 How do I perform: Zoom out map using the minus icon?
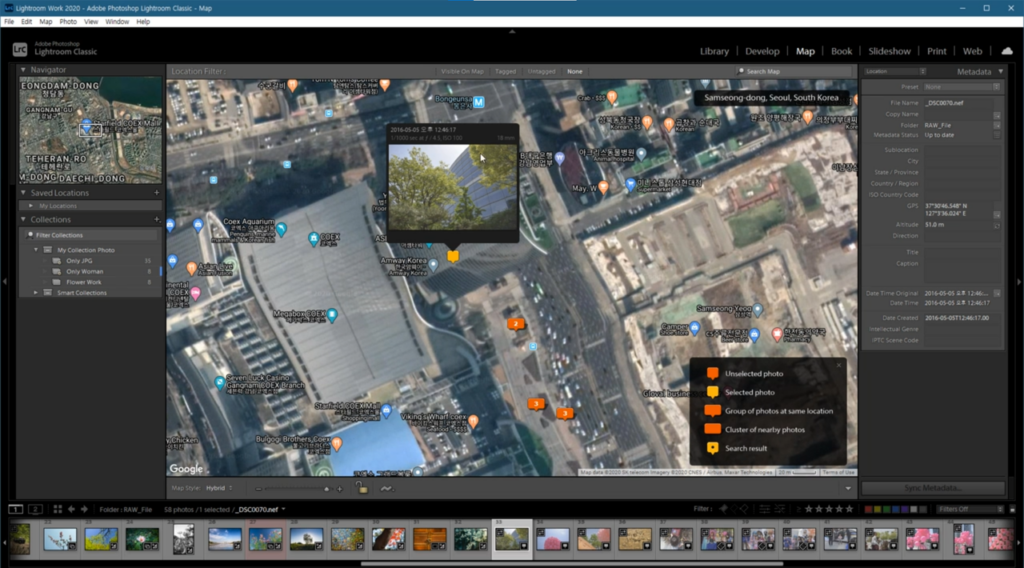[259, 488]
